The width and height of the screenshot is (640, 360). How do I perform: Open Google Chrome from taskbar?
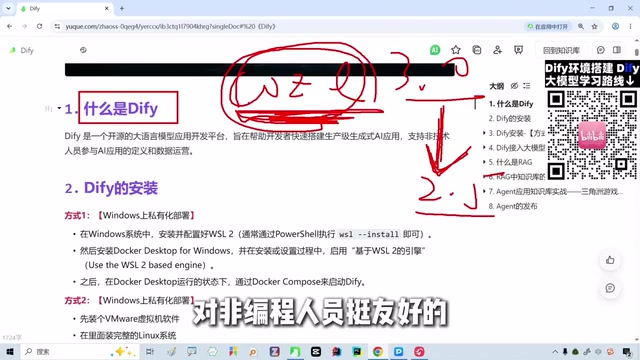pos(378,351)
